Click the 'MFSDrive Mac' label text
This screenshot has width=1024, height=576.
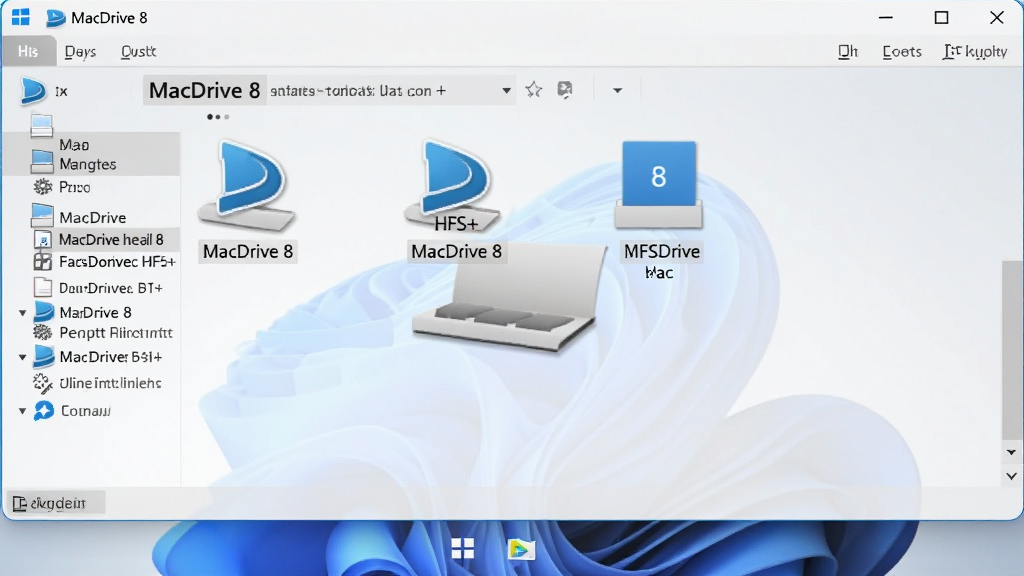pos(662,261)
